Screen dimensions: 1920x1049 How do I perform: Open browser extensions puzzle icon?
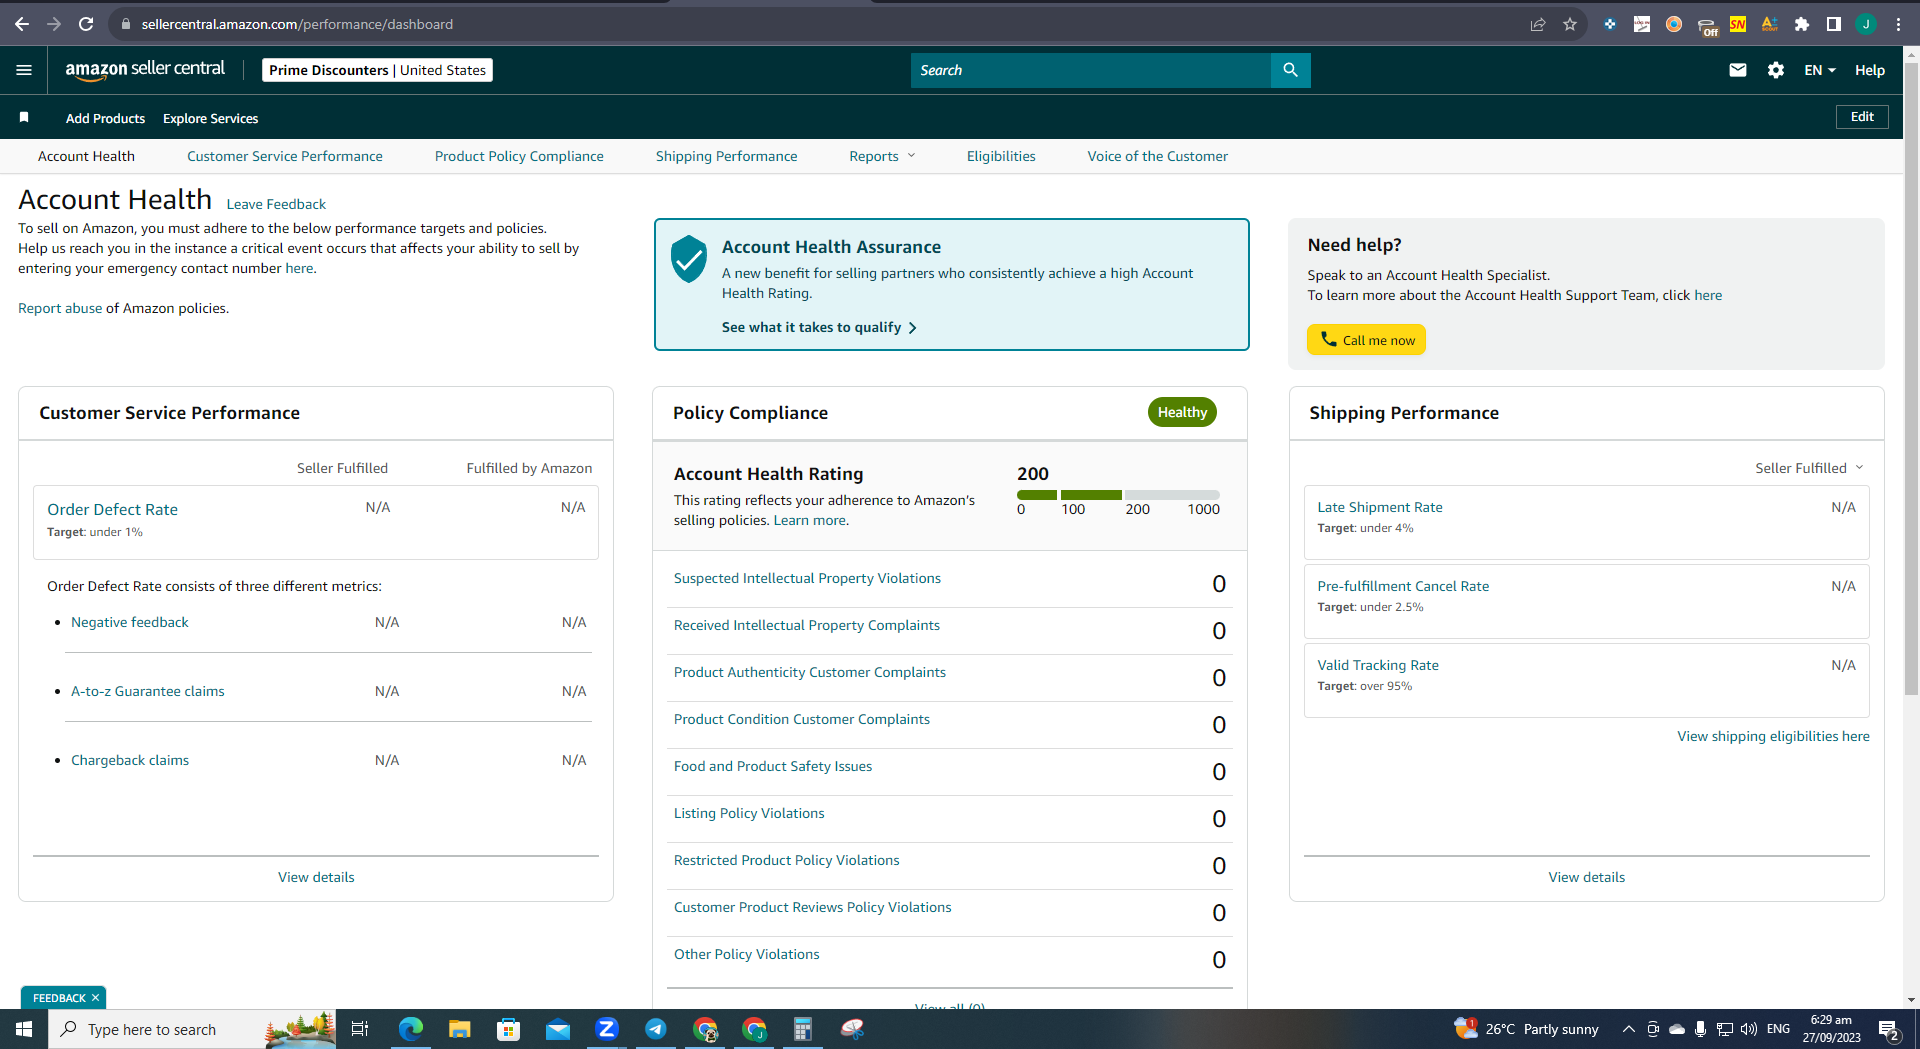pos(1802,24)
